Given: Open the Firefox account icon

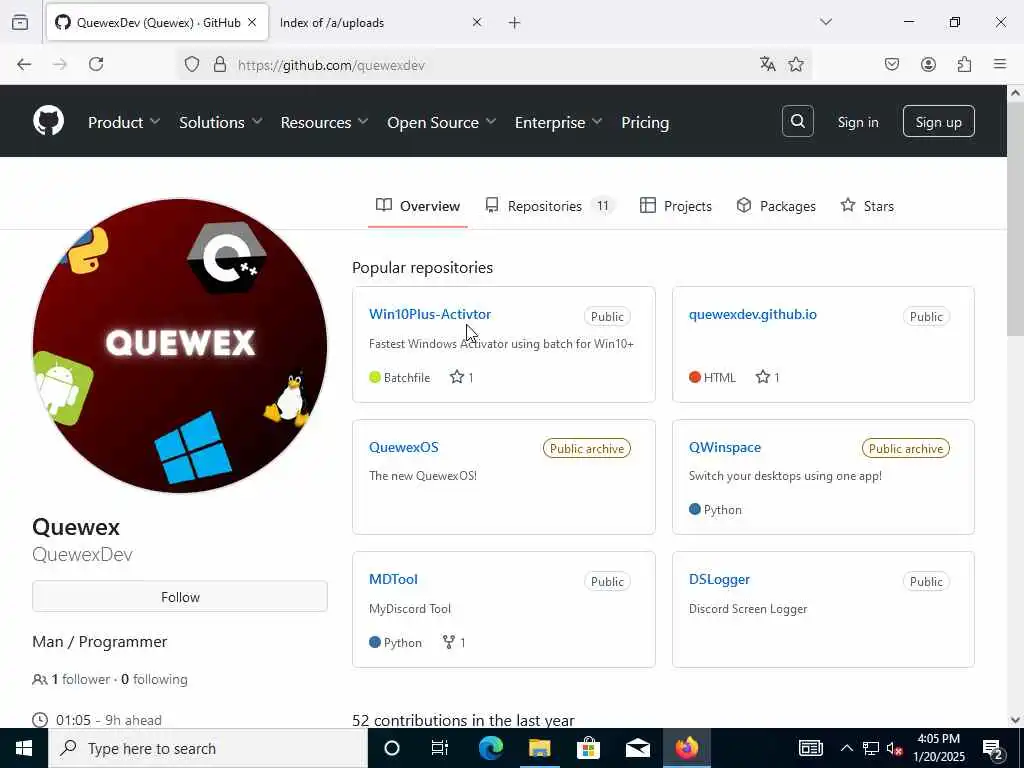Looking at the screenshot, I should coord(928,64).
